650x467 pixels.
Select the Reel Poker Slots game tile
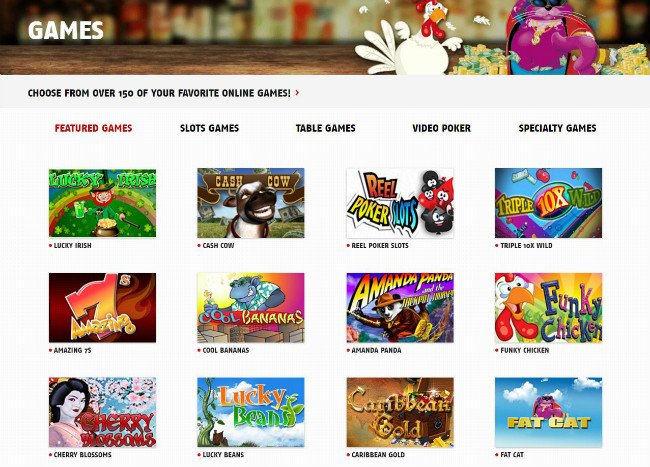tap(400, 203)
